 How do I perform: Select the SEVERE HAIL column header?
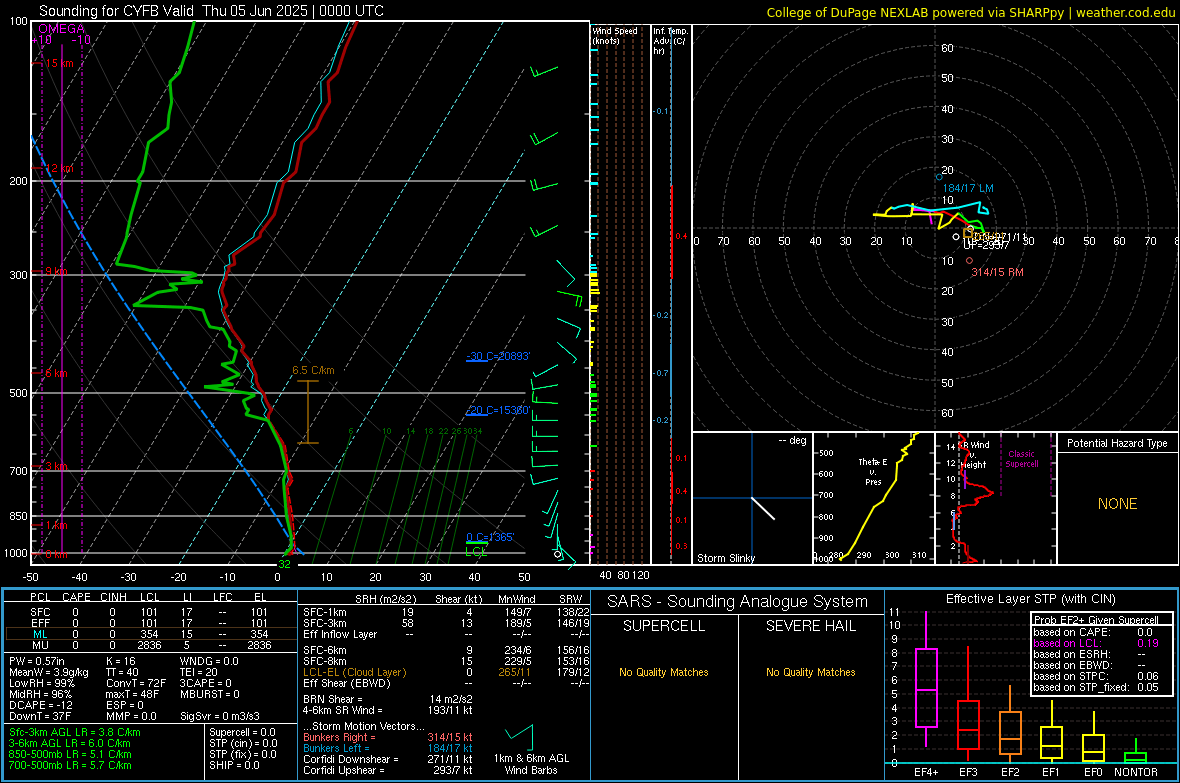click(810, 626)
